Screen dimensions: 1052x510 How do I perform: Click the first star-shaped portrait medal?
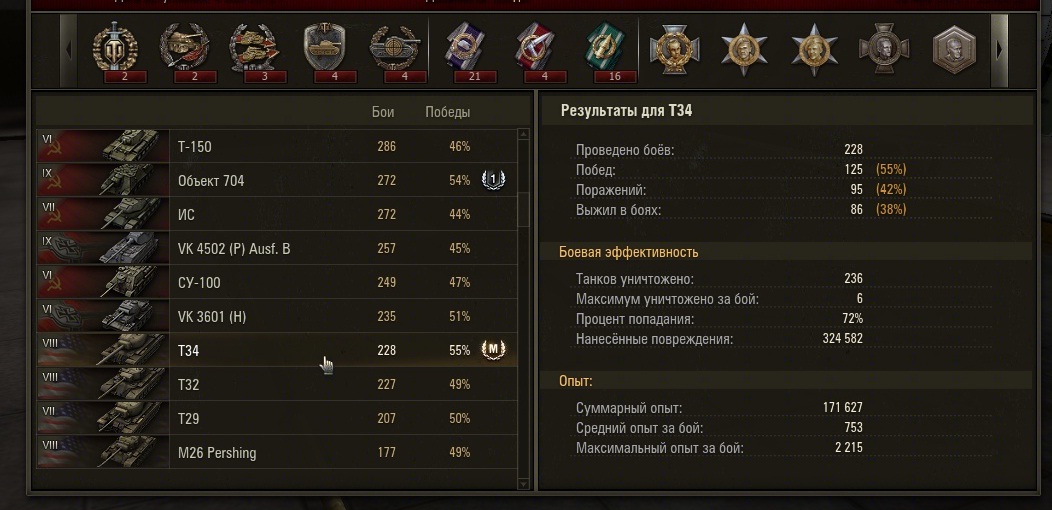pyautogui.click(x=744, y=49)
